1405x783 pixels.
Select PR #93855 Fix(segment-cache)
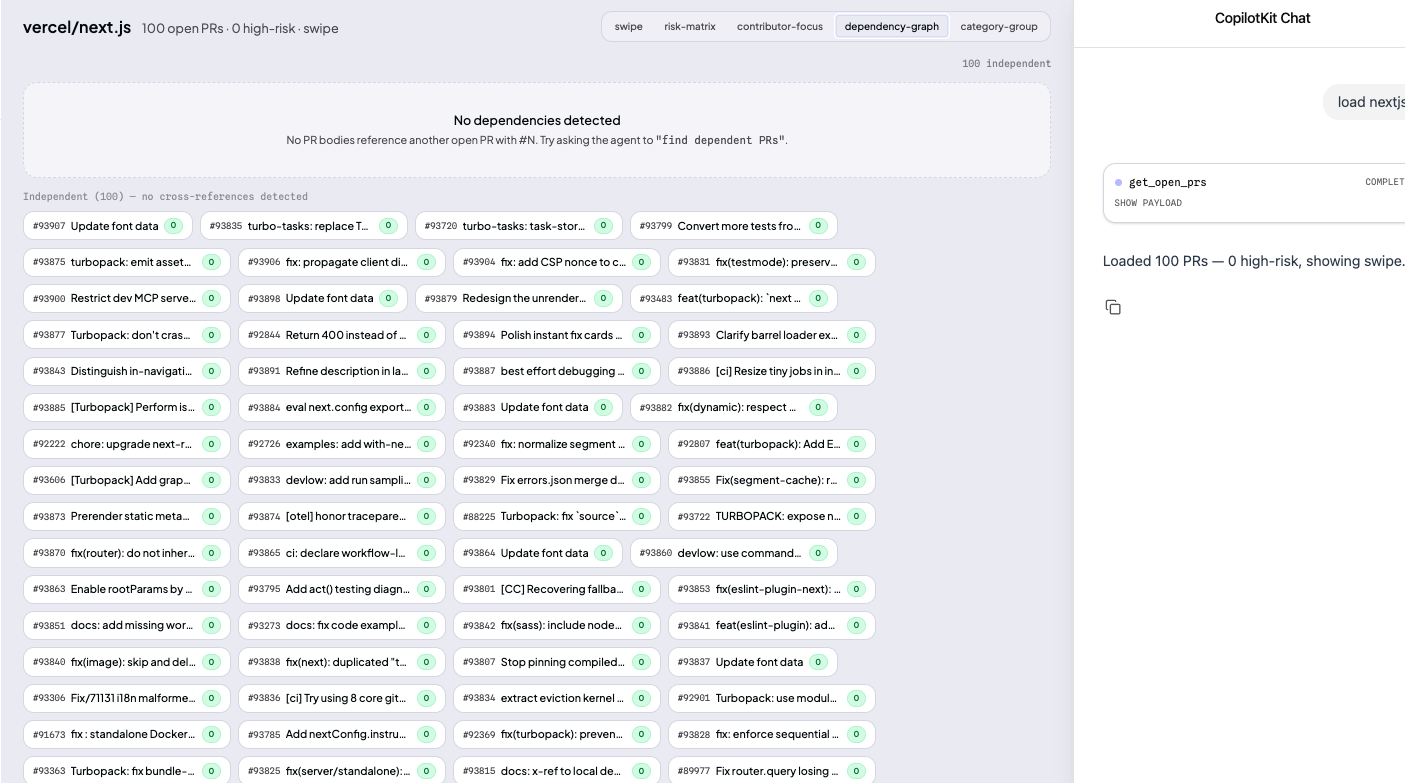772,480
